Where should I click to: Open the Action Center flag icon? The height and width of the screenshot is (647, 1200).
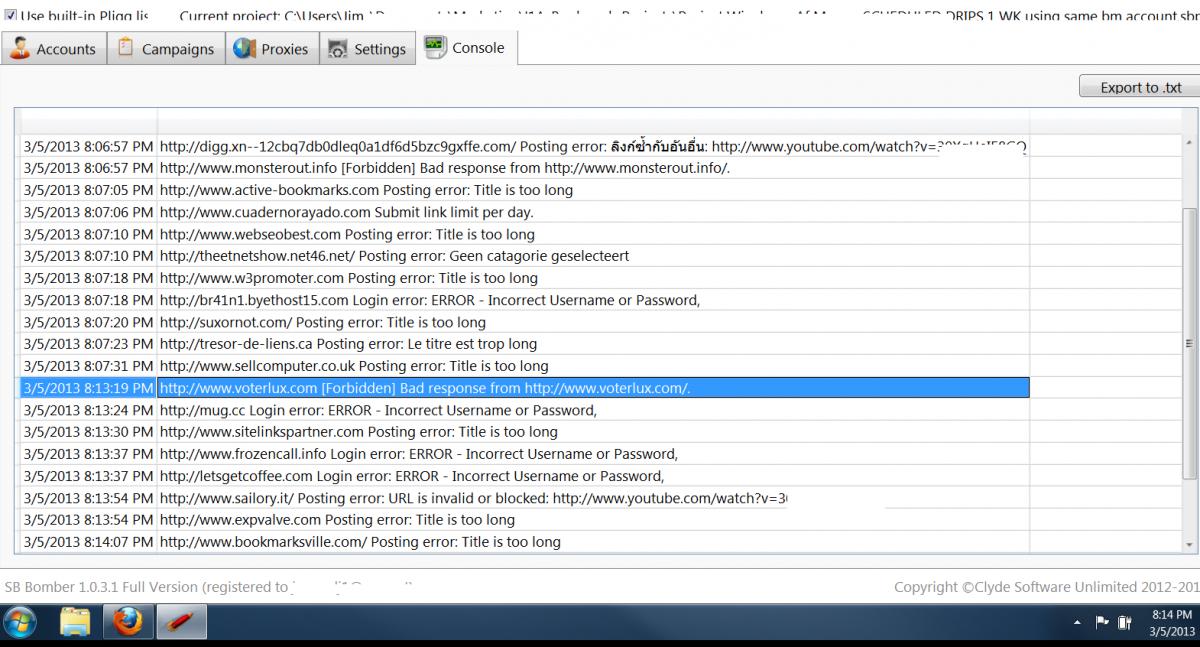click(1102, 623)
